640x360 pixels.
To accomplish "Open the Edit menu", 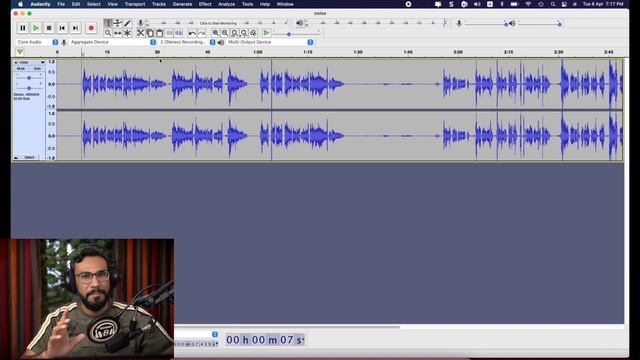I will [76, 4].
